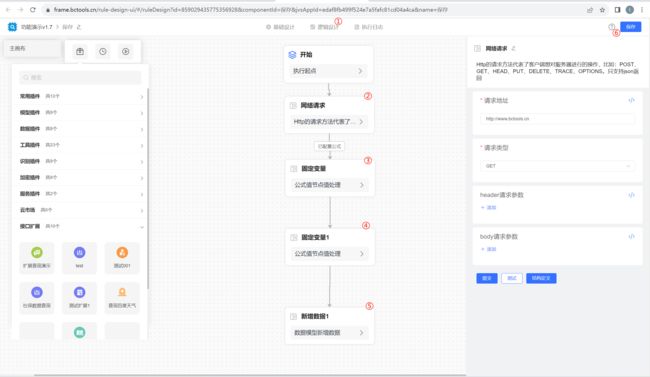Click the icon beside 新增数据1 node title
The image size is (650, 377).
click(x=293, y=316)
